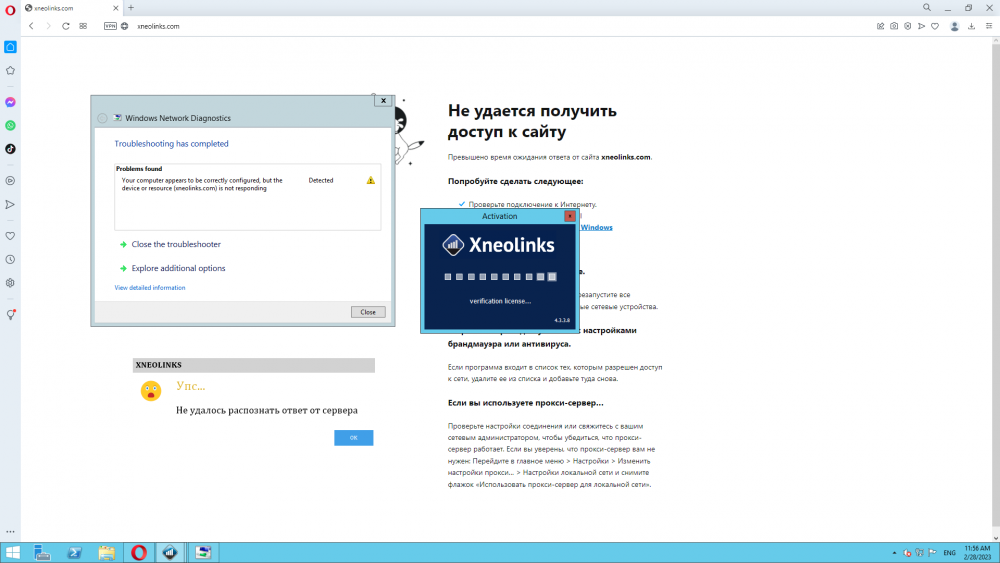
Task: Open the heart icon in sidebar
Action: point(10,236)
